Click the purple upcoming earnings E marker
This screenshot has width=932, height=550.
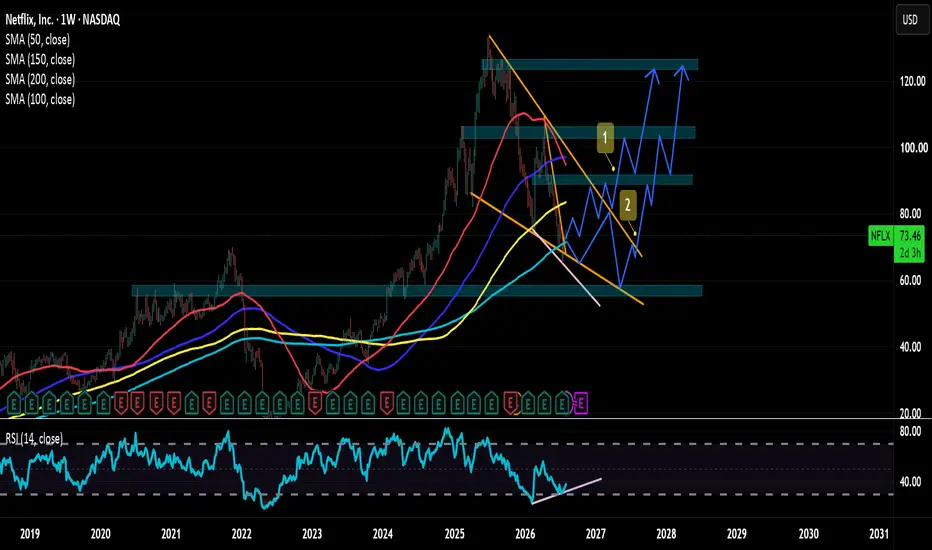pyautogui.click(x=581, y=404)
